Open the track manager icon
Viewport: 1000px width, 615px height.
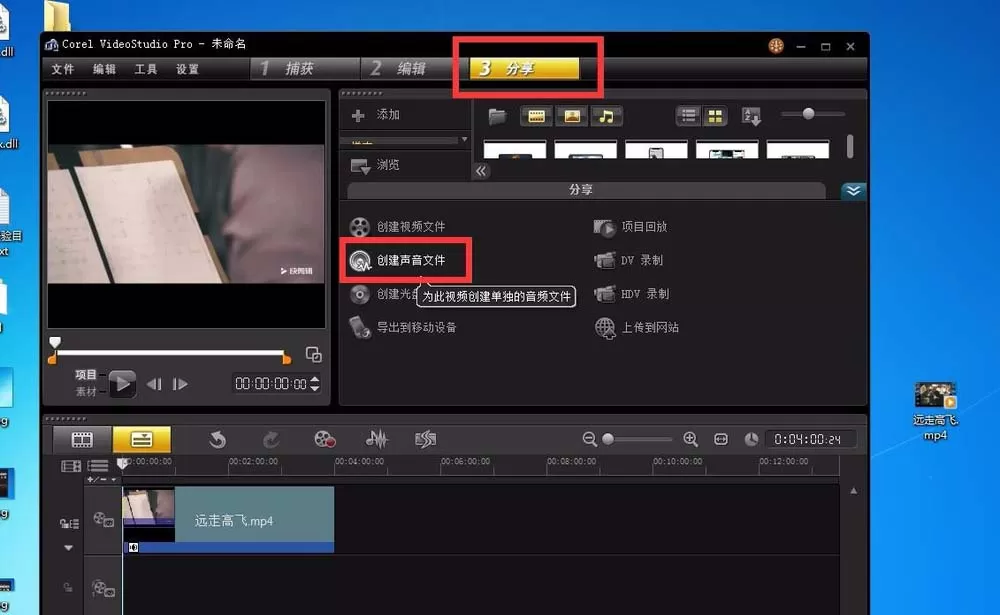click(x=98, y=466)
